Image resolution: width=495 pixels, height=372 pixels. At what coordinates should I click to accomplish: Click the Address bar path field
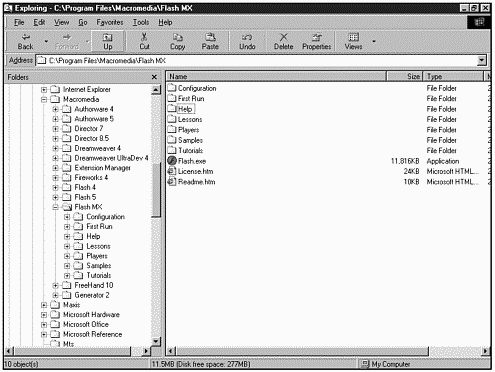(257, 61)
